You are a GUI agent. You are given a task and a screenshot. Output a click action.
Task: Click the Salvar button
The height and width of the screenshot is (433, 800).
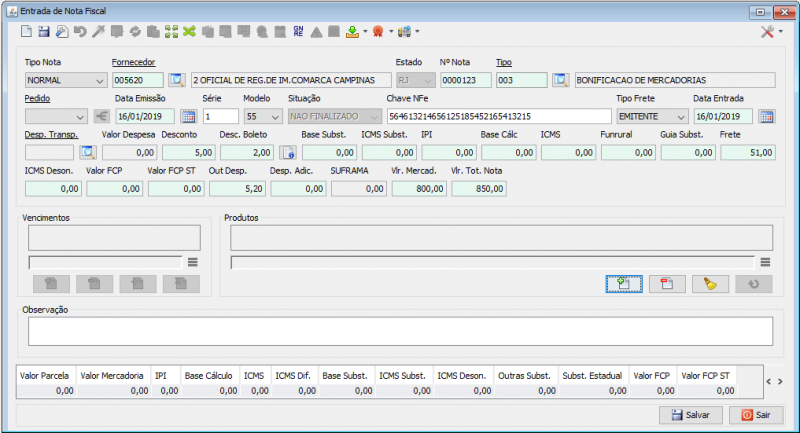click(691, 415)
